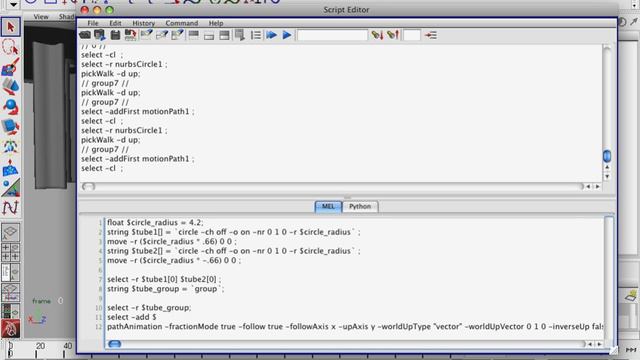The image size is (640, 360).
Task: Toggle Echo All Commands icon
Action: coord(240,36)
